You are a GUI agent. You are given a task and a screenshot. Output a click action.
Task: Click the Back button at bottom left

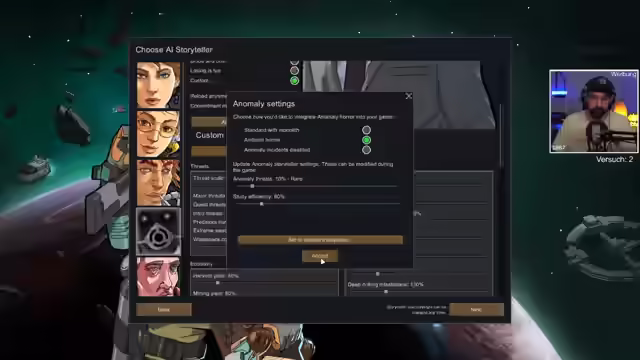coord(164,309)
